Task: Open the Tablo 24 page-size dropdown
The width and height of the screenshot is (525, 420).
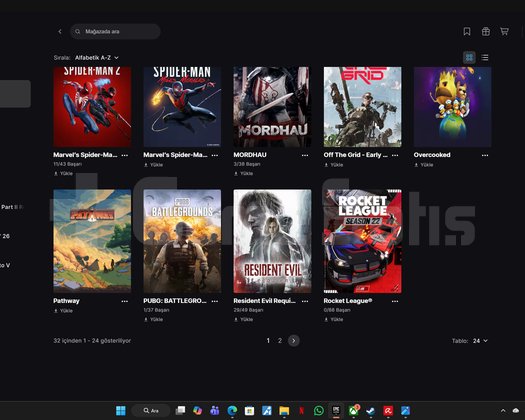Action: (480, 341)
